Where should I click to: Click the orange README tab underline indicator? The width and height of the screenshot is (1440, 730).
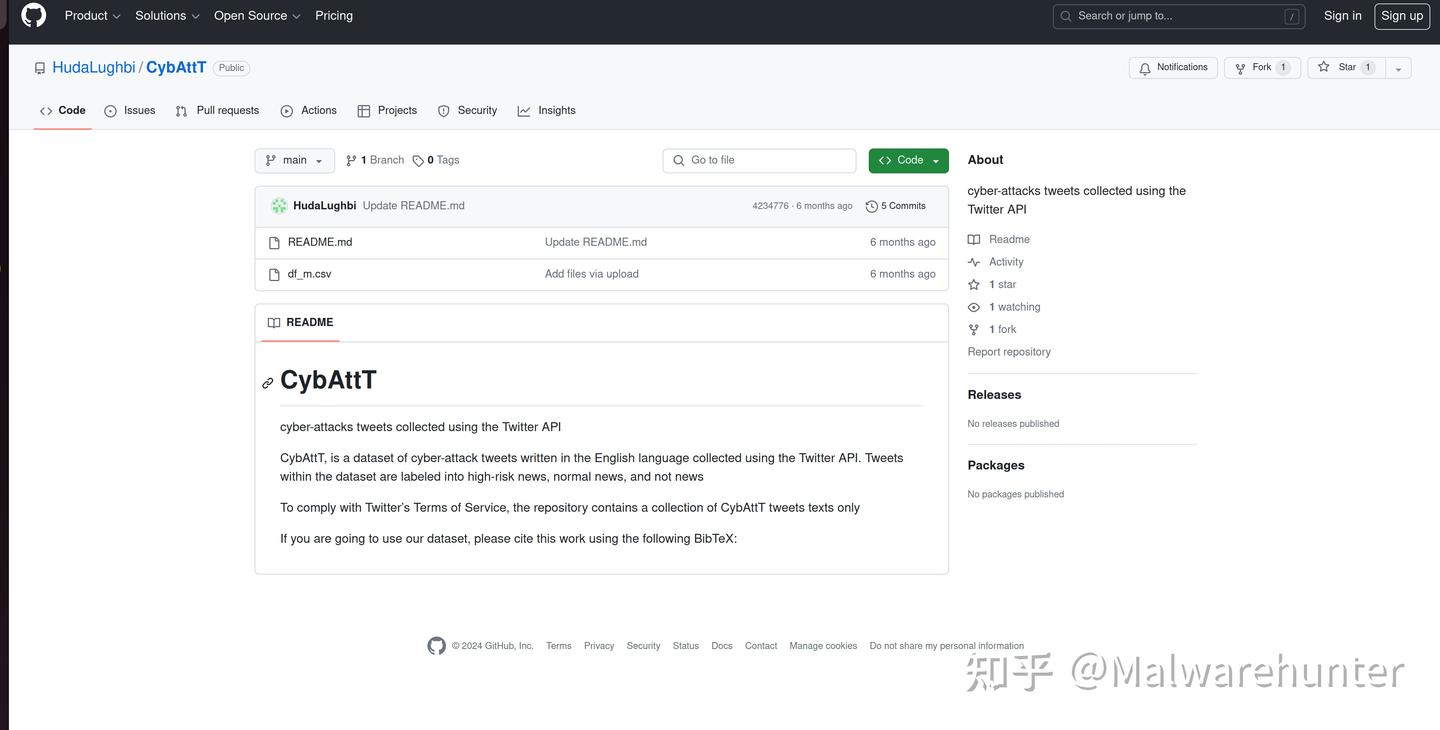click(300, 341)
